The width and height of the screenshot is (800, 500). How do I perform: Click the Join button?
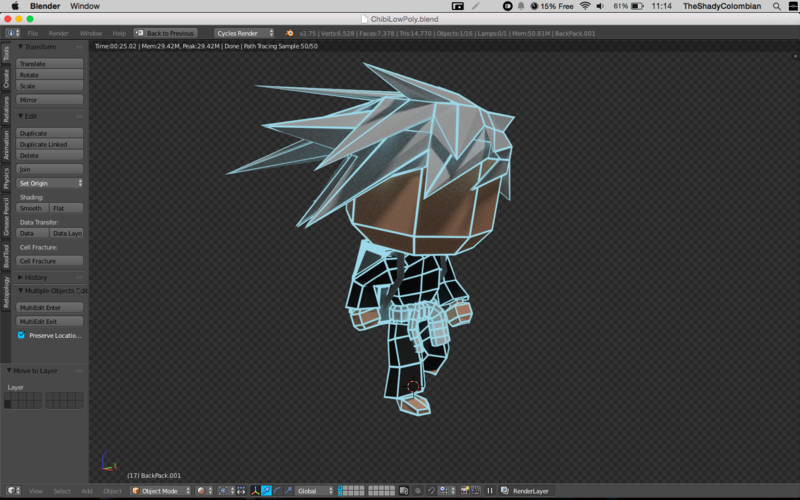pyautogui.click(x=49, y=169)
